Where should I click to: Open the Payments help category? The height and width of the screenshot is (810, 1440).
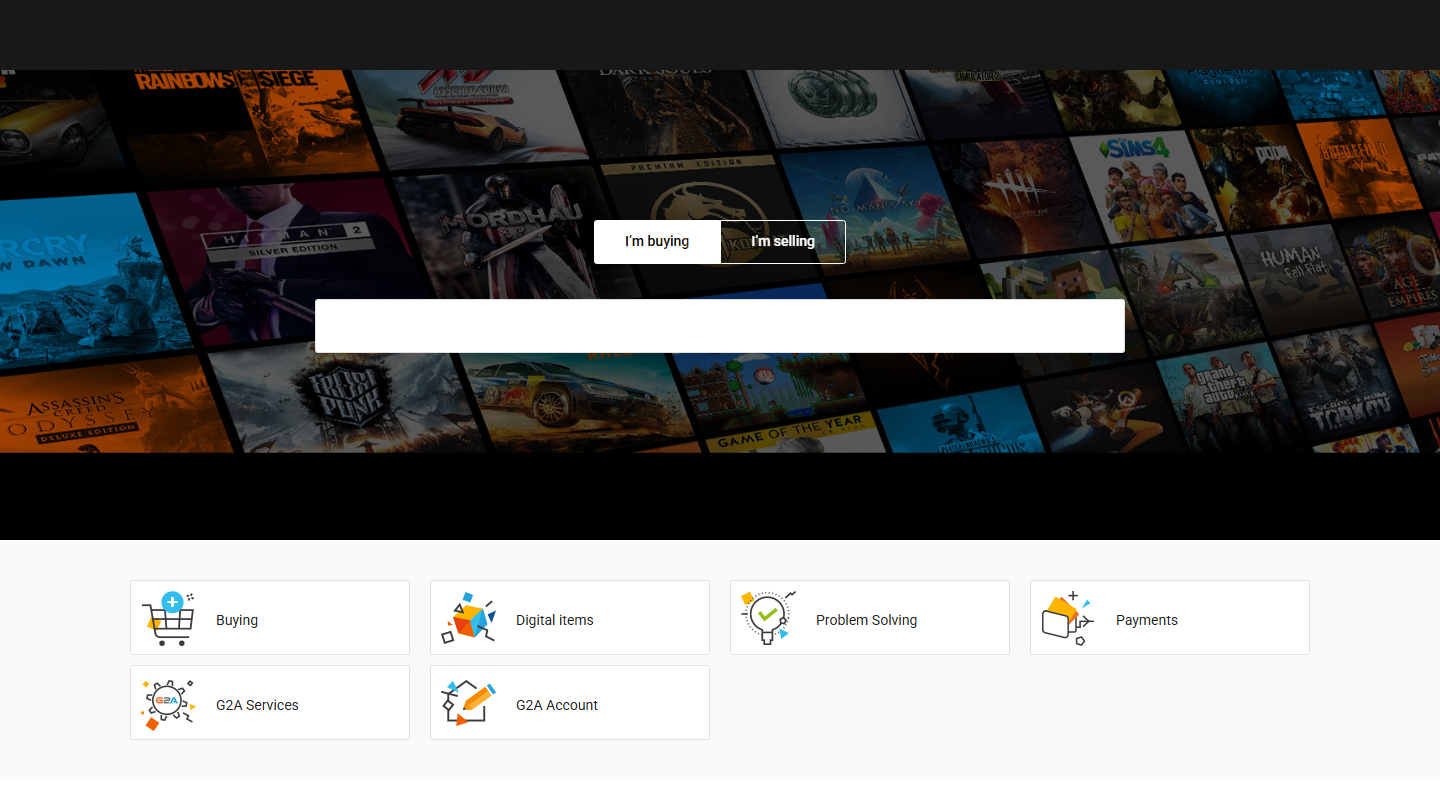[x=1170, y=618]
